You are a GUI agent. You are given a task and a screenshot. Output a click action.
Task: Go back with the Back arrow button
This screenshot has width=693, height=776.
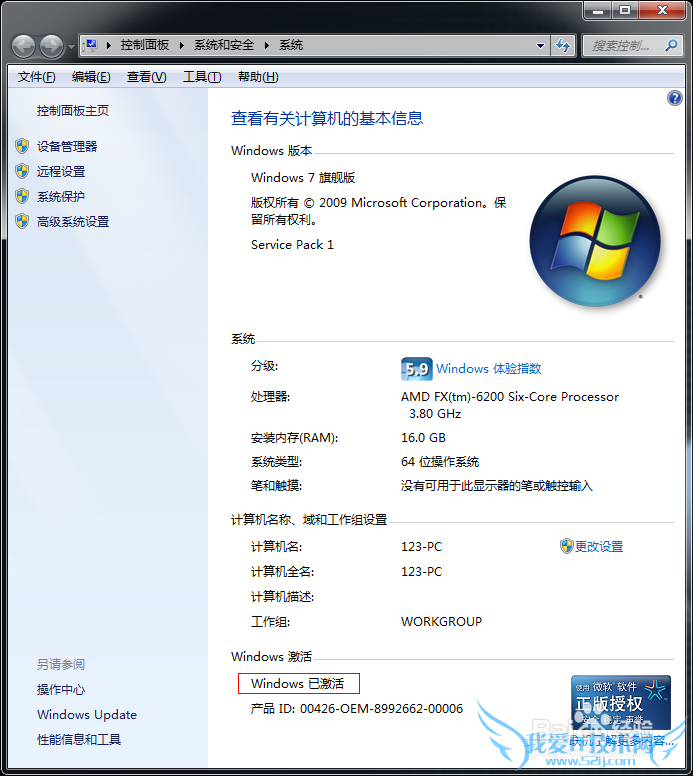pyautogui.click(x=23, y=47)
